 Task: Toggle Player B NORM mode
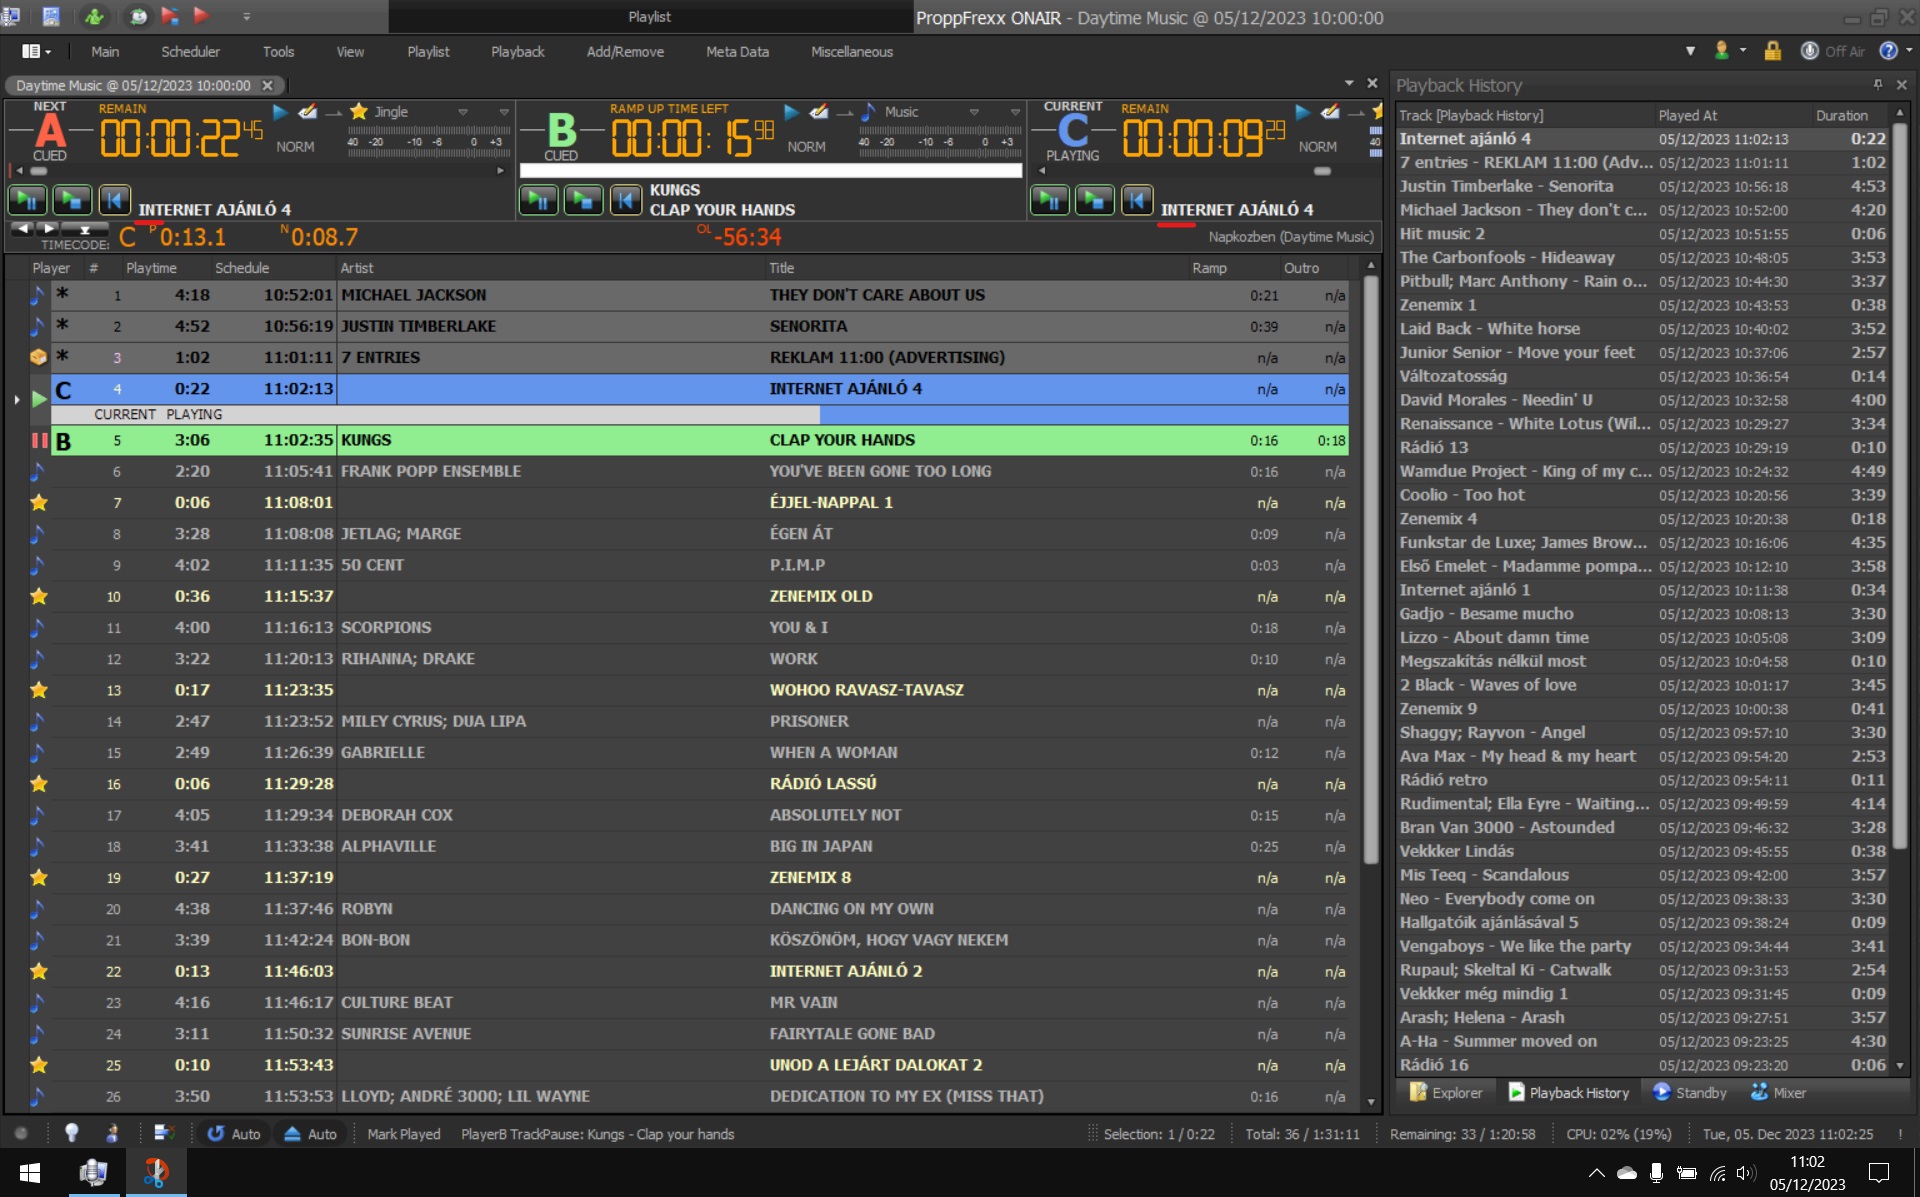[x=806, y=147]
